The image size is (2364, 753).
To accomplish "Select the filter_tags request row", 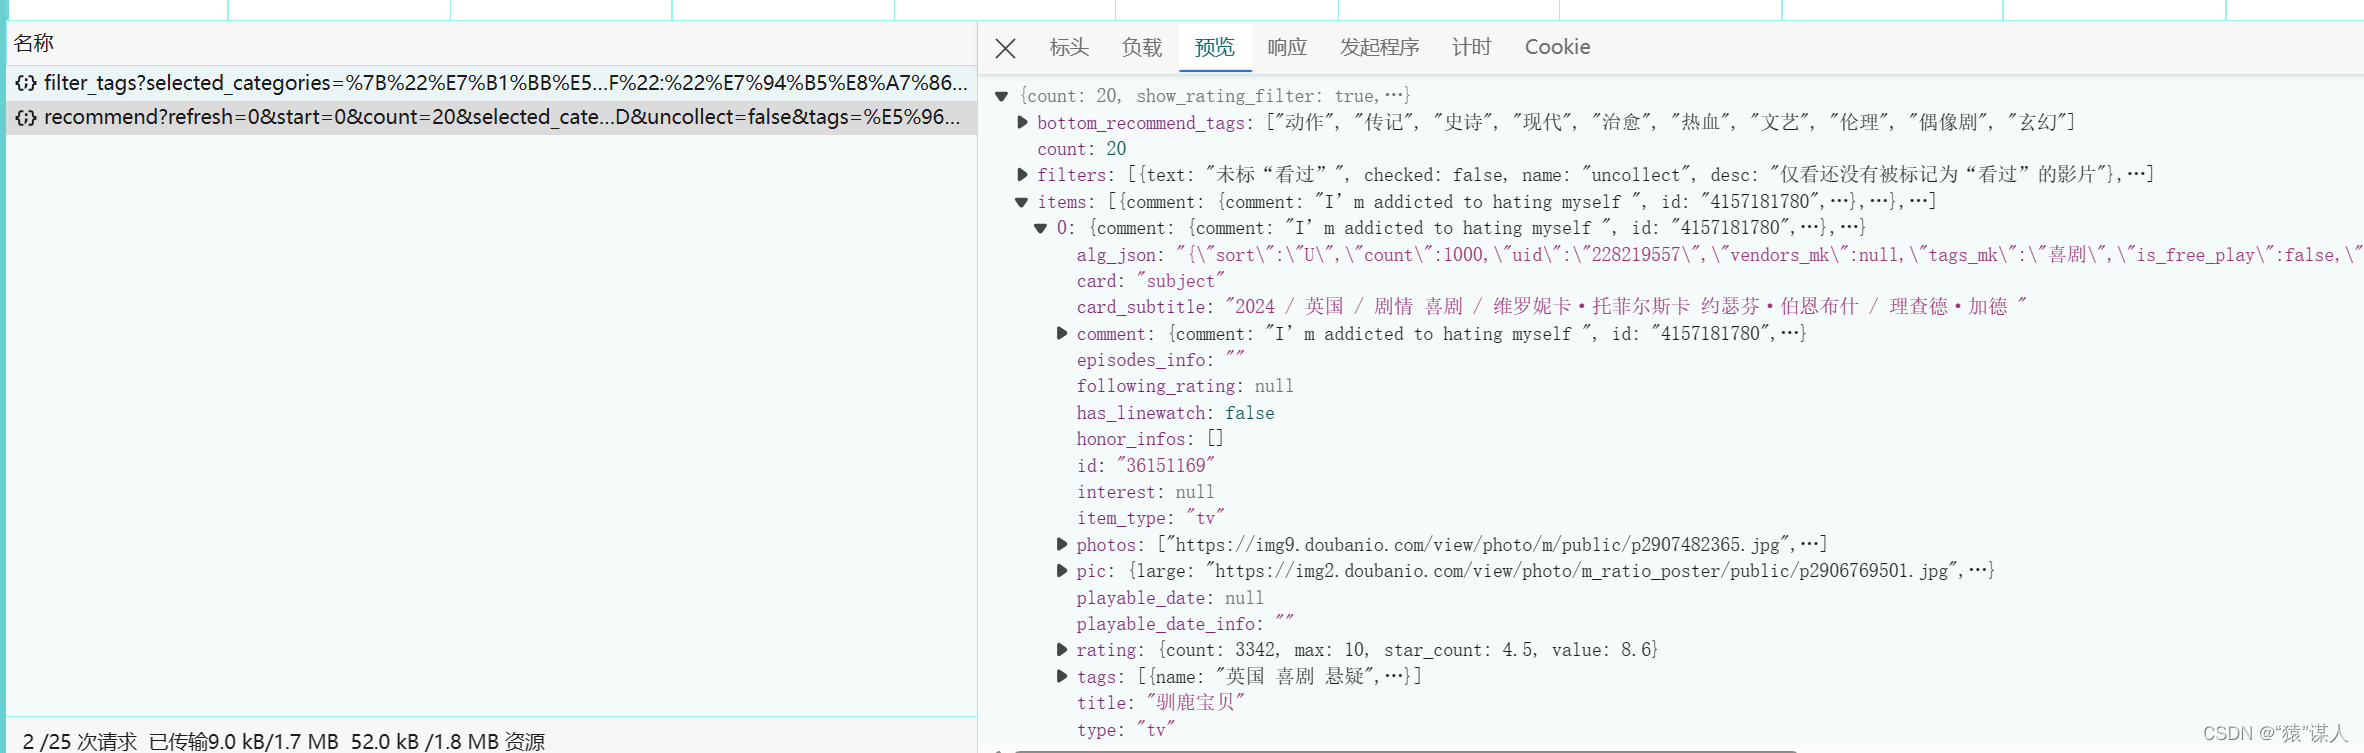I will click(492, 83).
